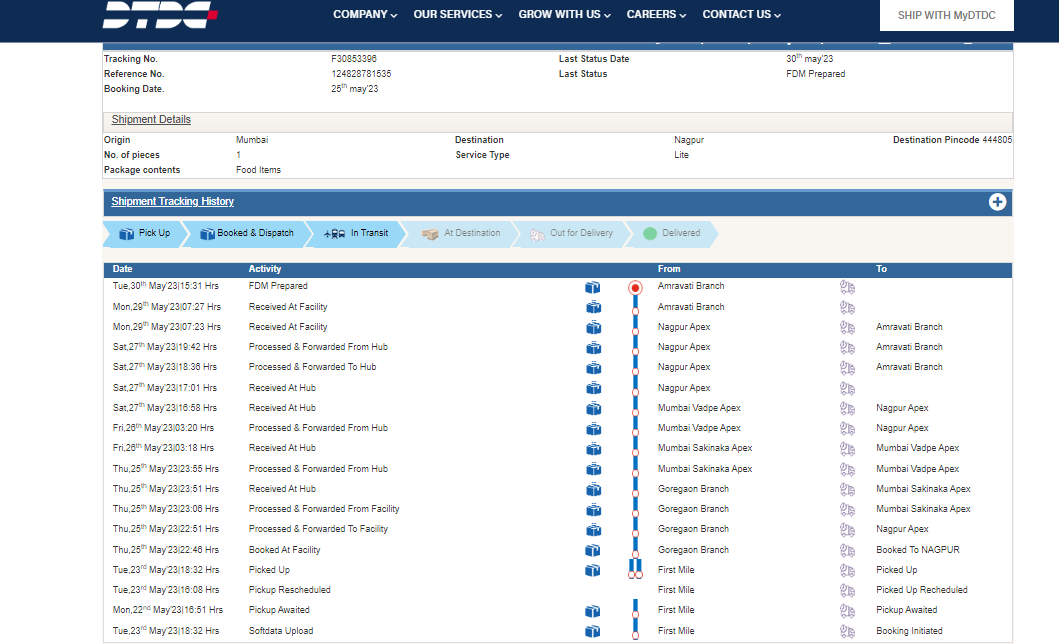Click the At Destination package icon
This screenshot has width=1059, height=644.
click(x=431, y=234)
